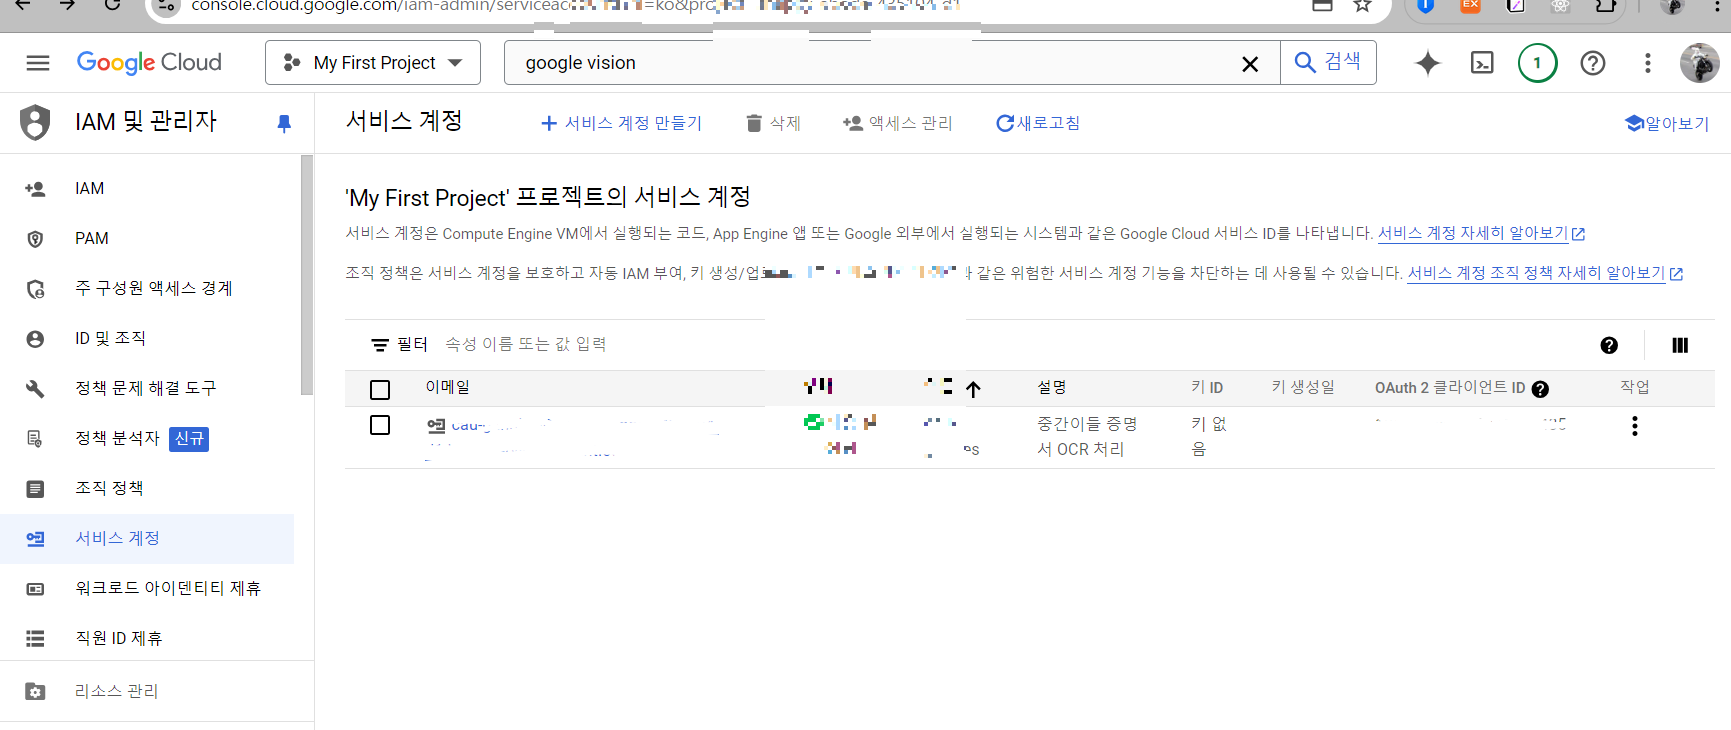Click the IAM 및 관리자 shield icon
This screenshot has width=1731, height=730.
[35, 122]
